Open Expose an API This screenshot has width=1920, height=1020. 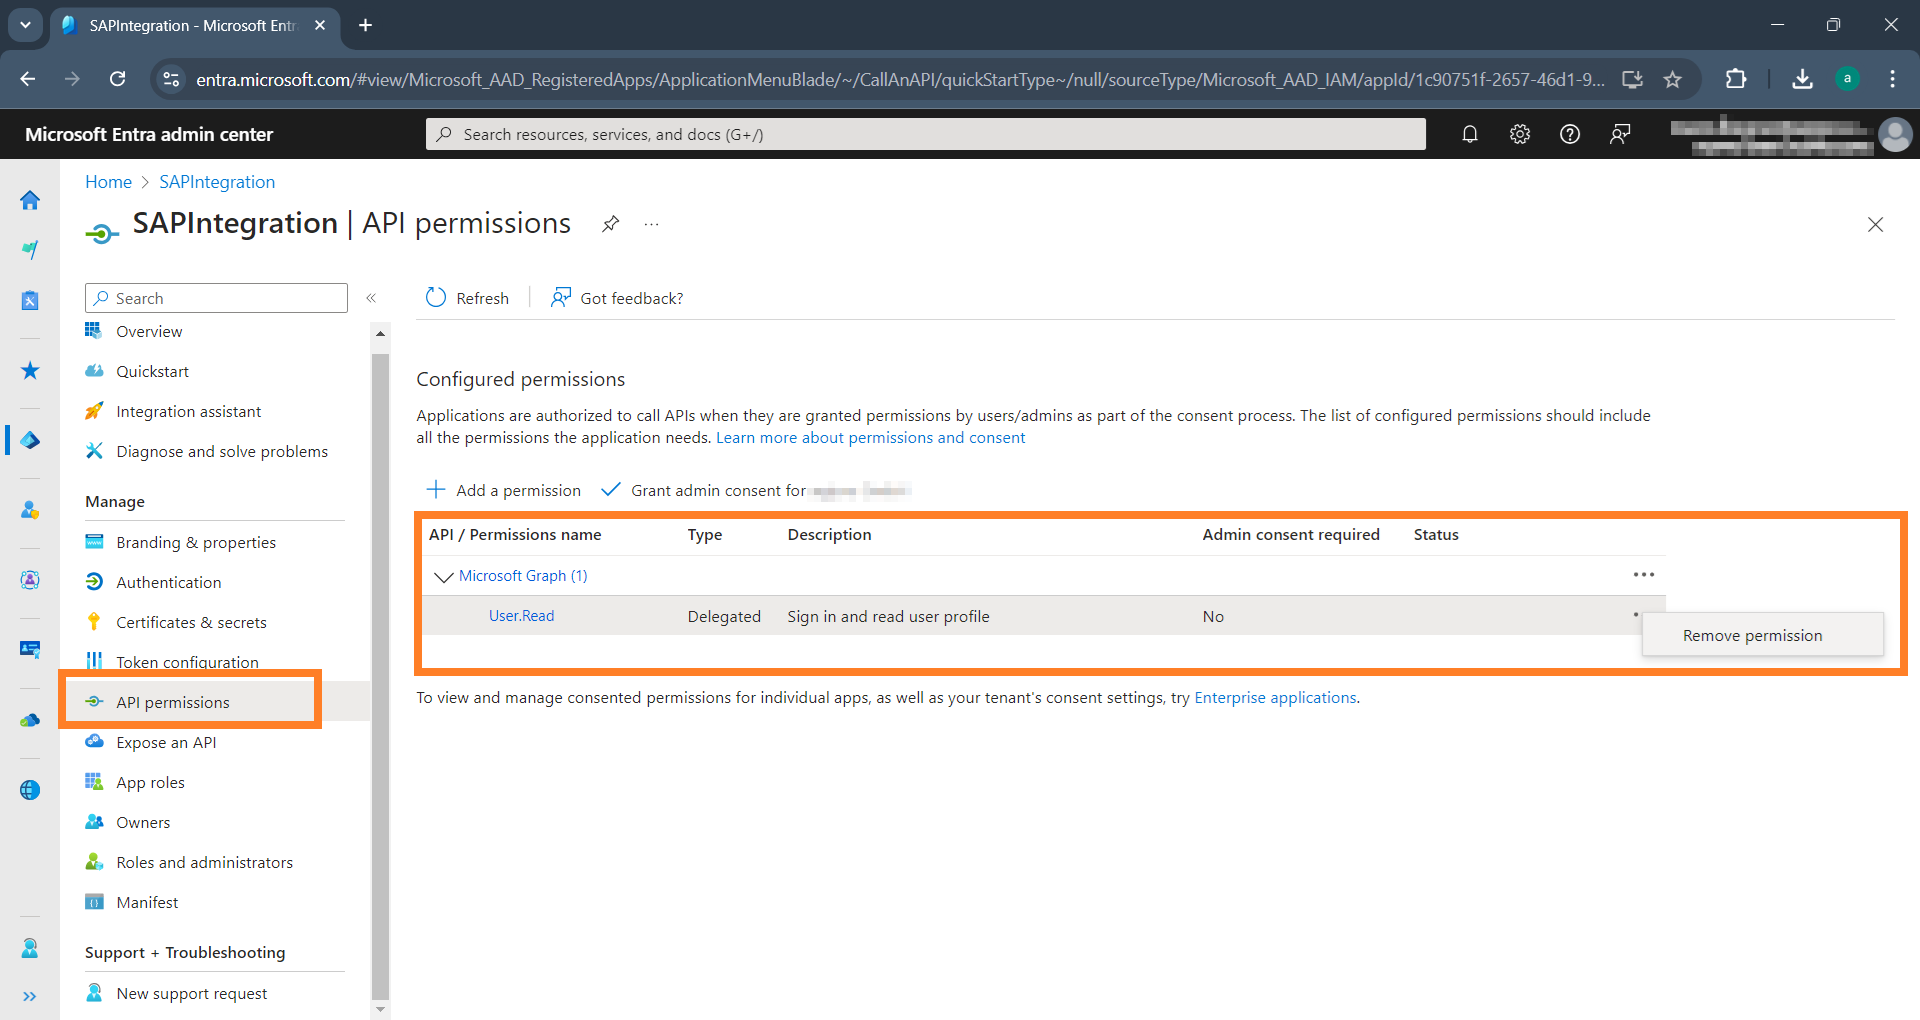(x=166, y=742)
